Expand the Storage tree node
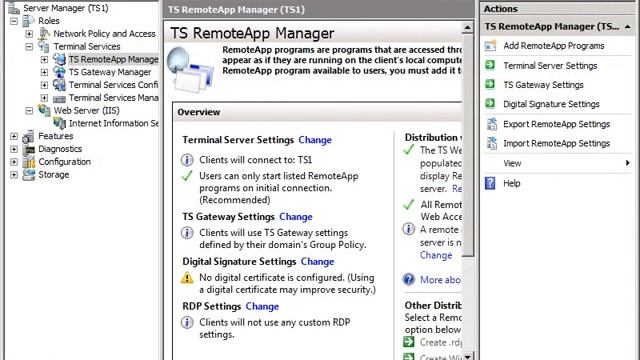 14,175
